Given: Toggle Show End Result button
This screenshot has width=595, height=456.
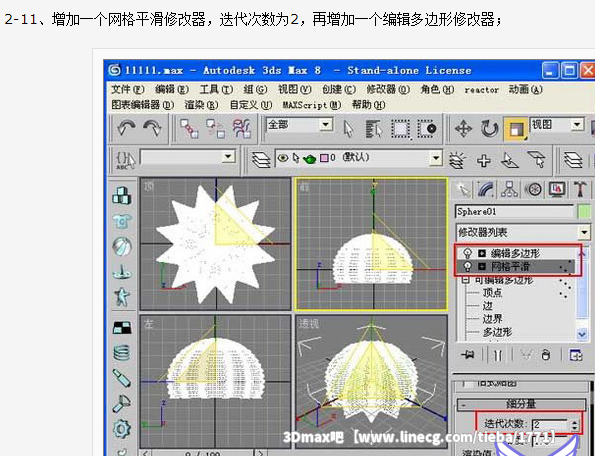Looking at the screenshot, I should (497, 355).
